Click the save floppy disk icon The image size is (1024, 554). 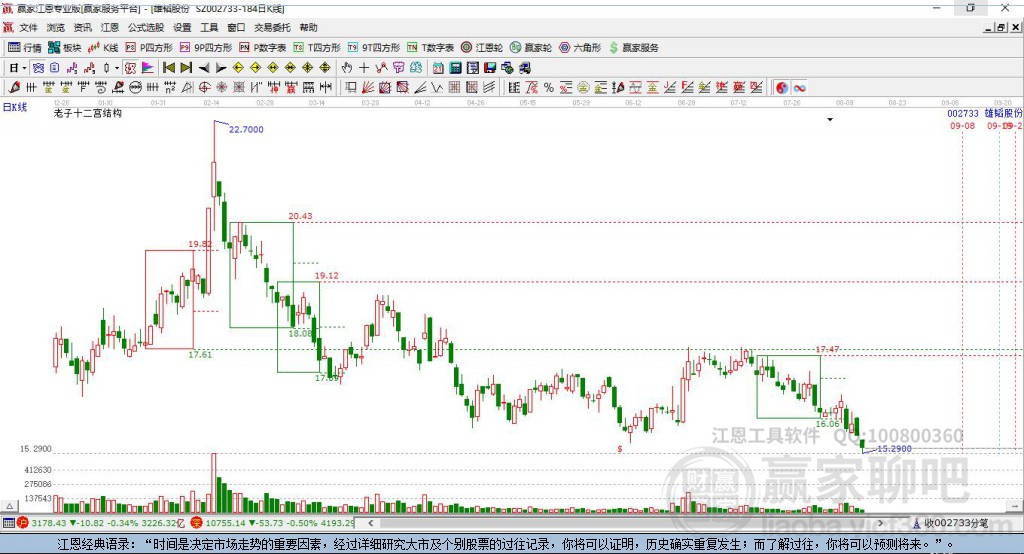tap(490, 68)
